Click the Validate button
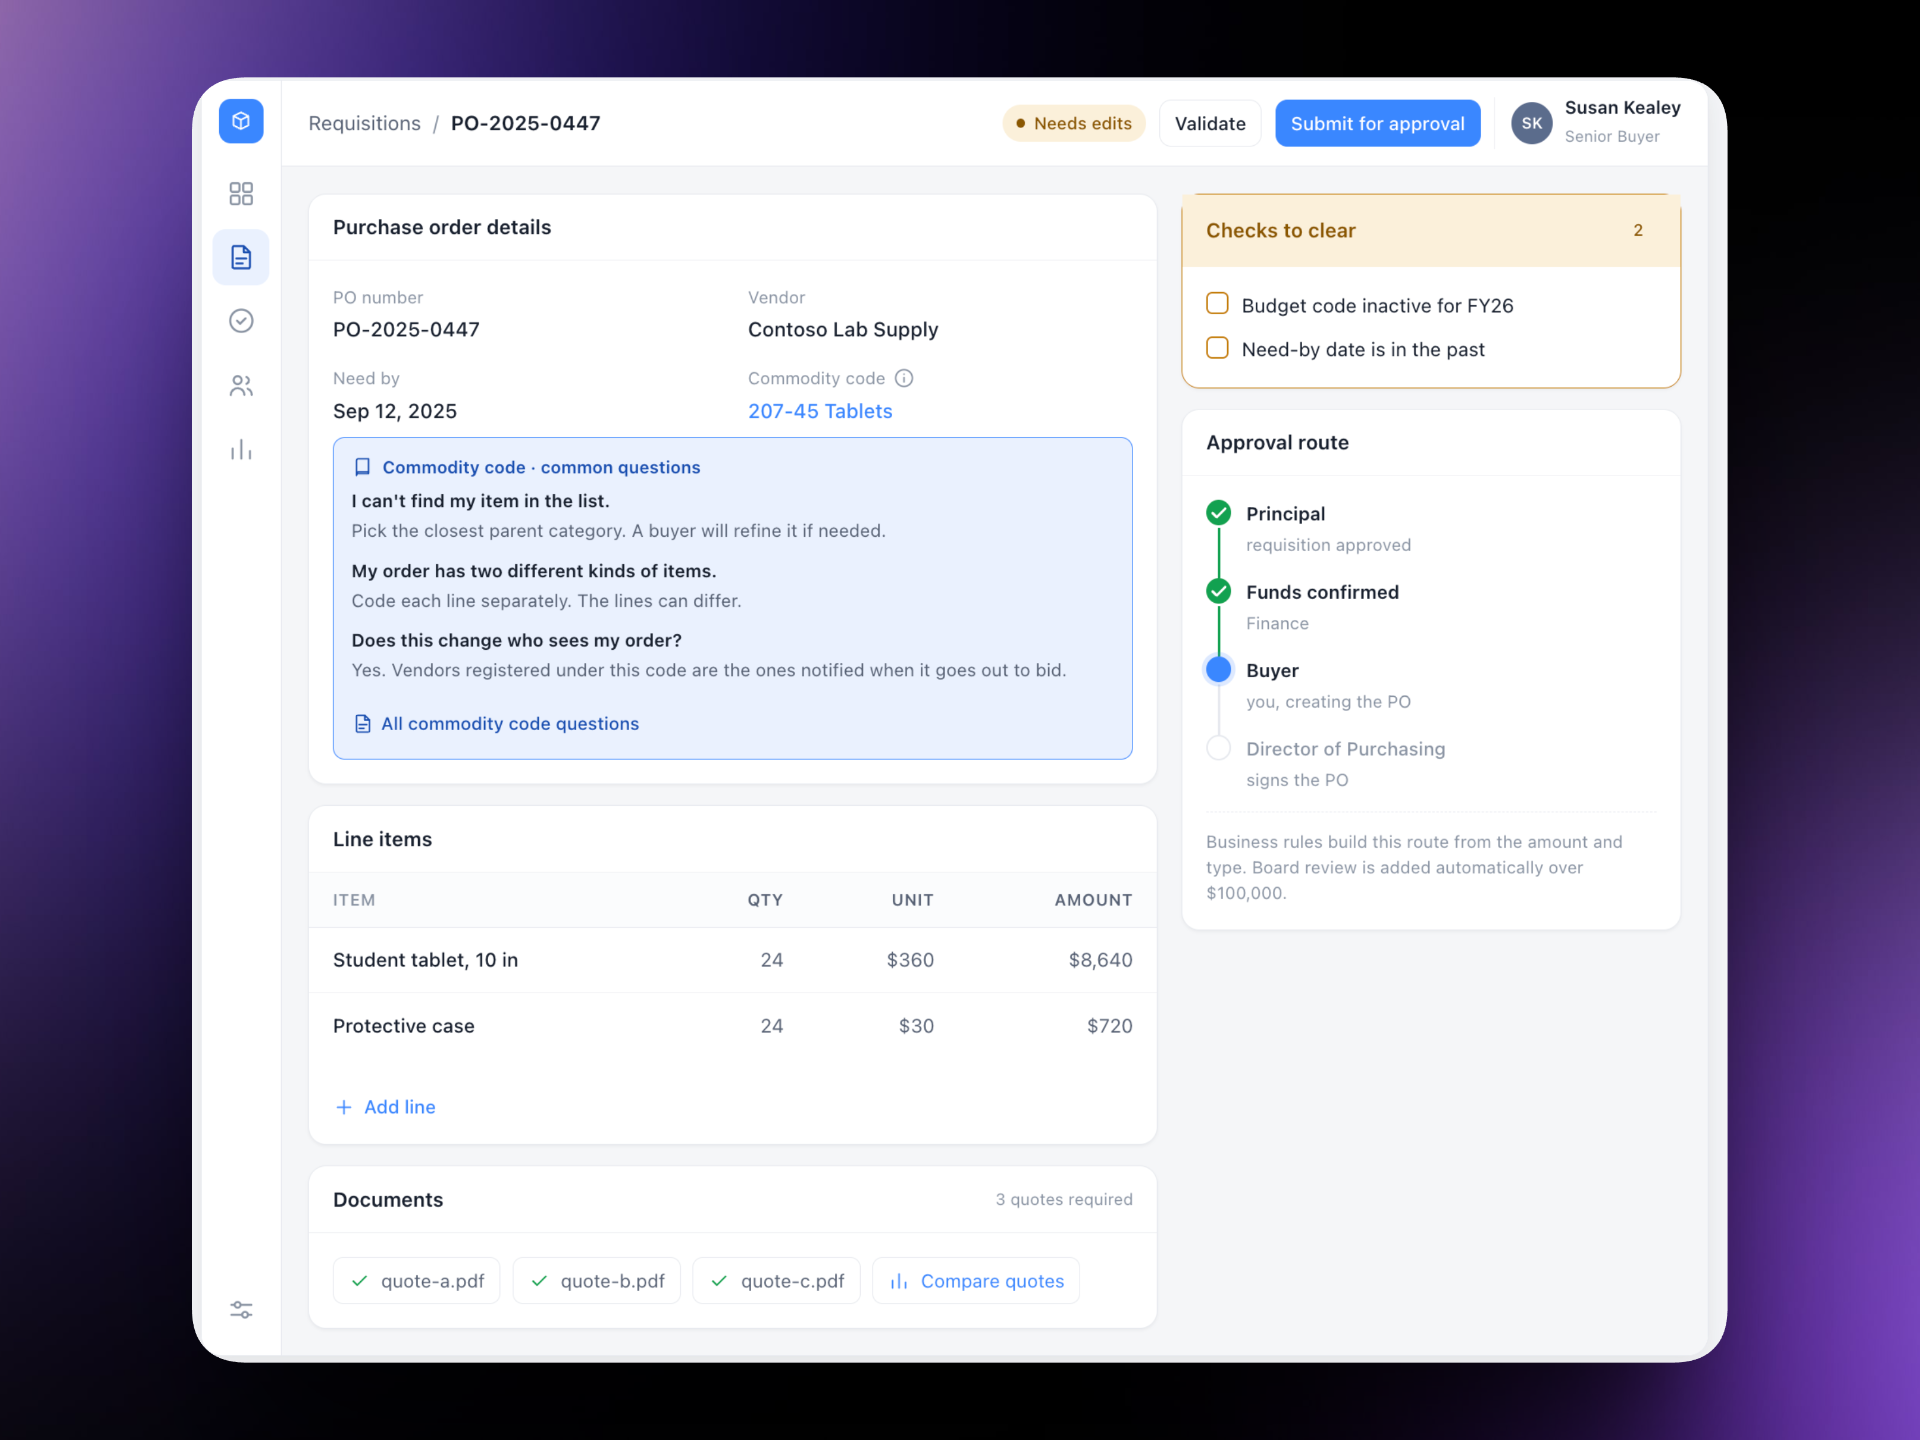The width and height of the screenshot is (1920, 1440). (1210, 123)
